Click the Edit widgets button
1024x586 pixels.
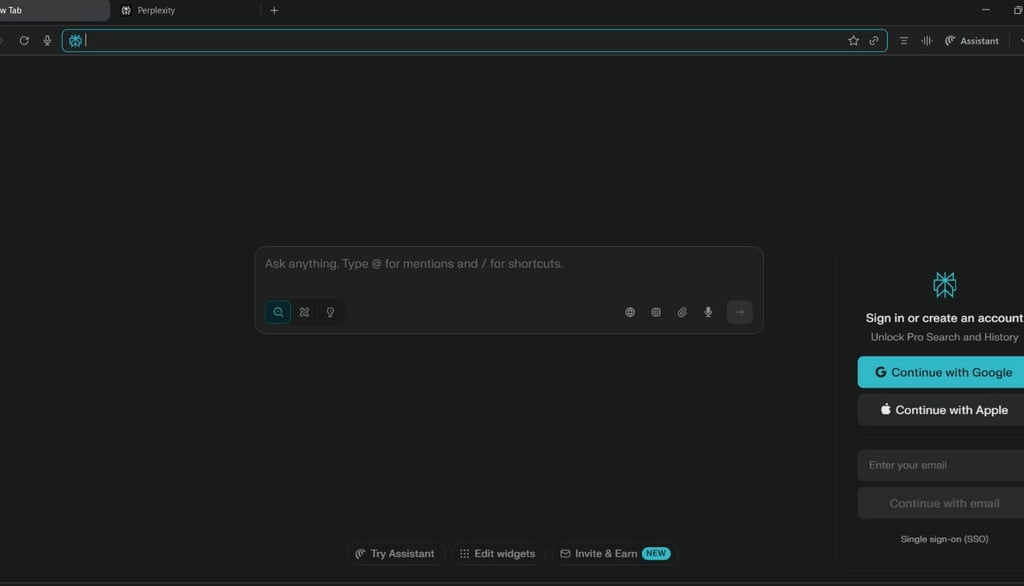point(498,553)
